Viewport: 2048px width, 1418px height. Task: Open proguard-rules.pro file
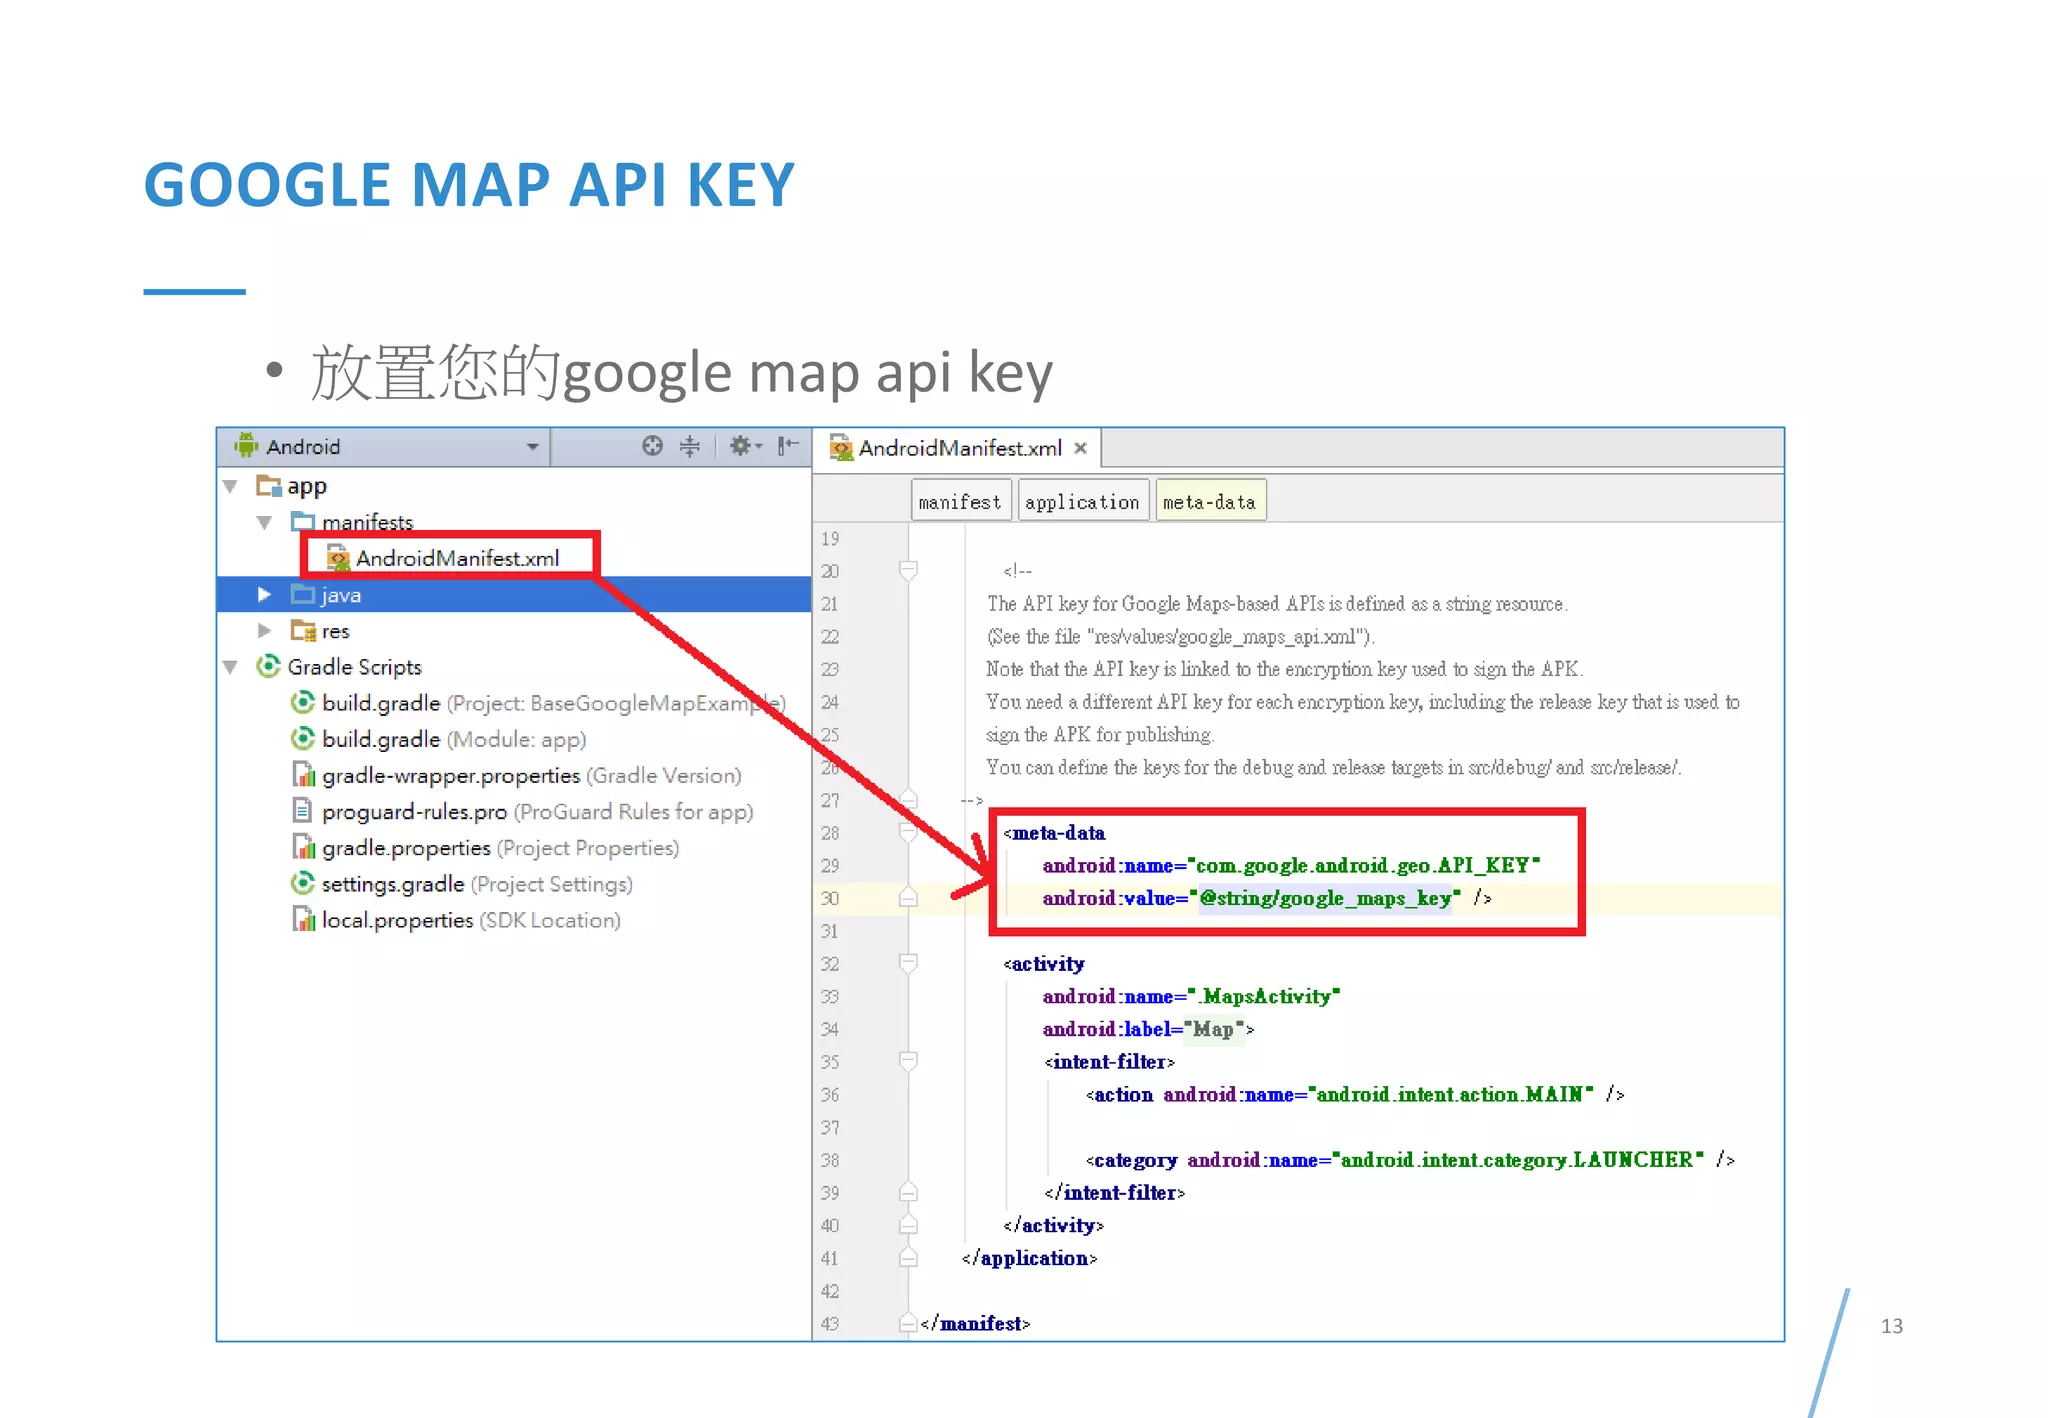tap(537, 812)
